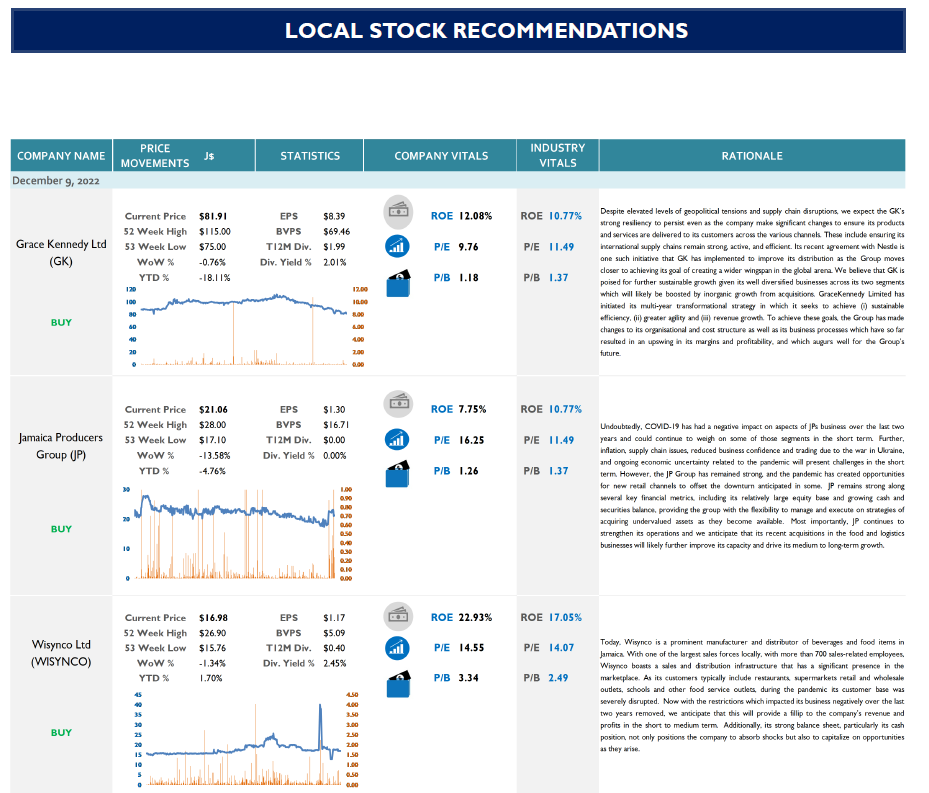This screenshot has width=929, height=793.
Task: Open the Grace Kennedy price movement chart
Action: [x=246, y=327]
